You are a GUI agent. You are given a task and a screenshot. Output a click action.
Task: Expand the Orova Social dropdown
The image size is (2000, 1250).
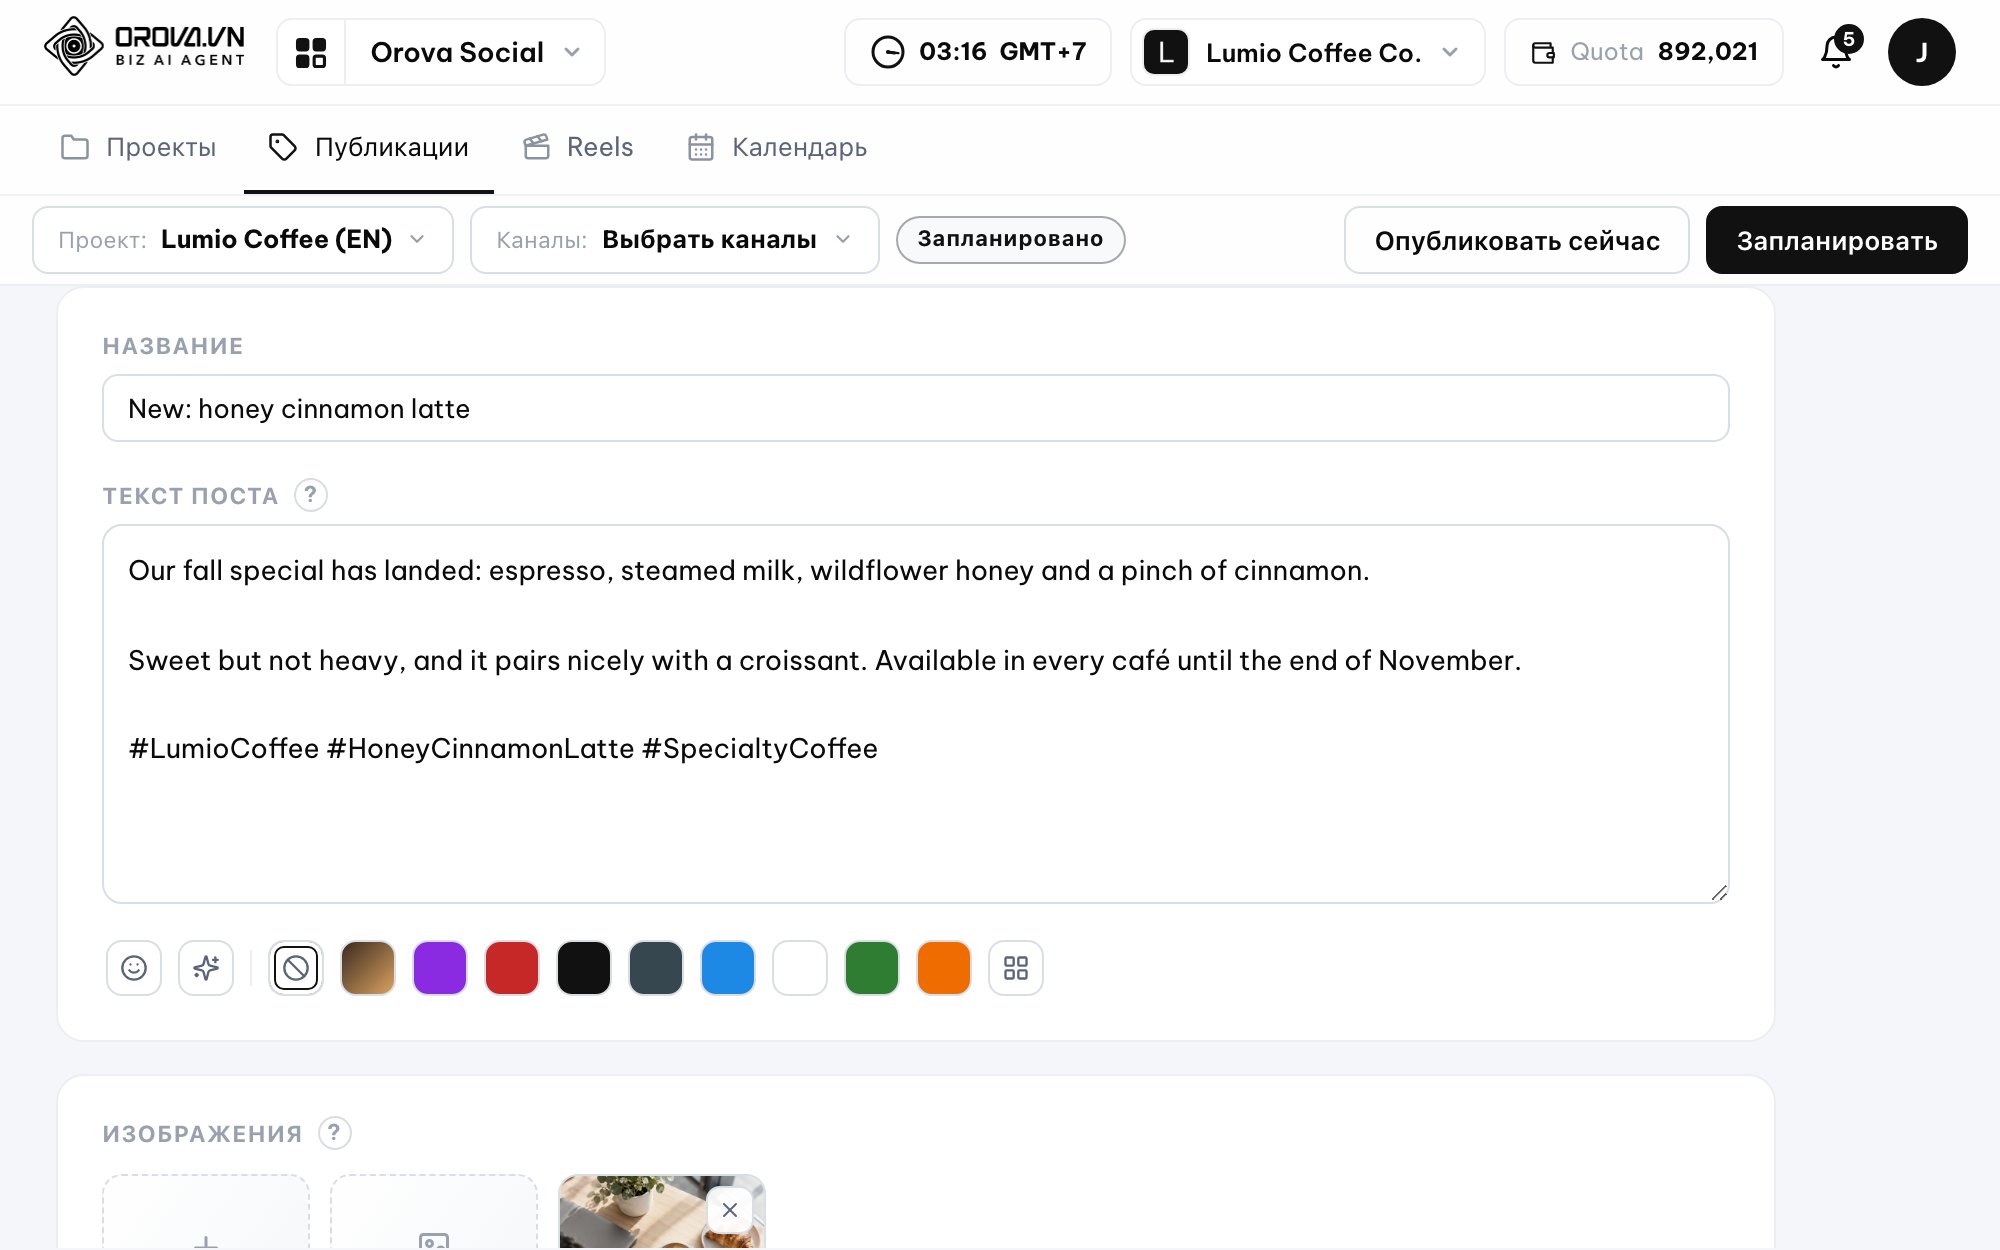tap(474, 52)
